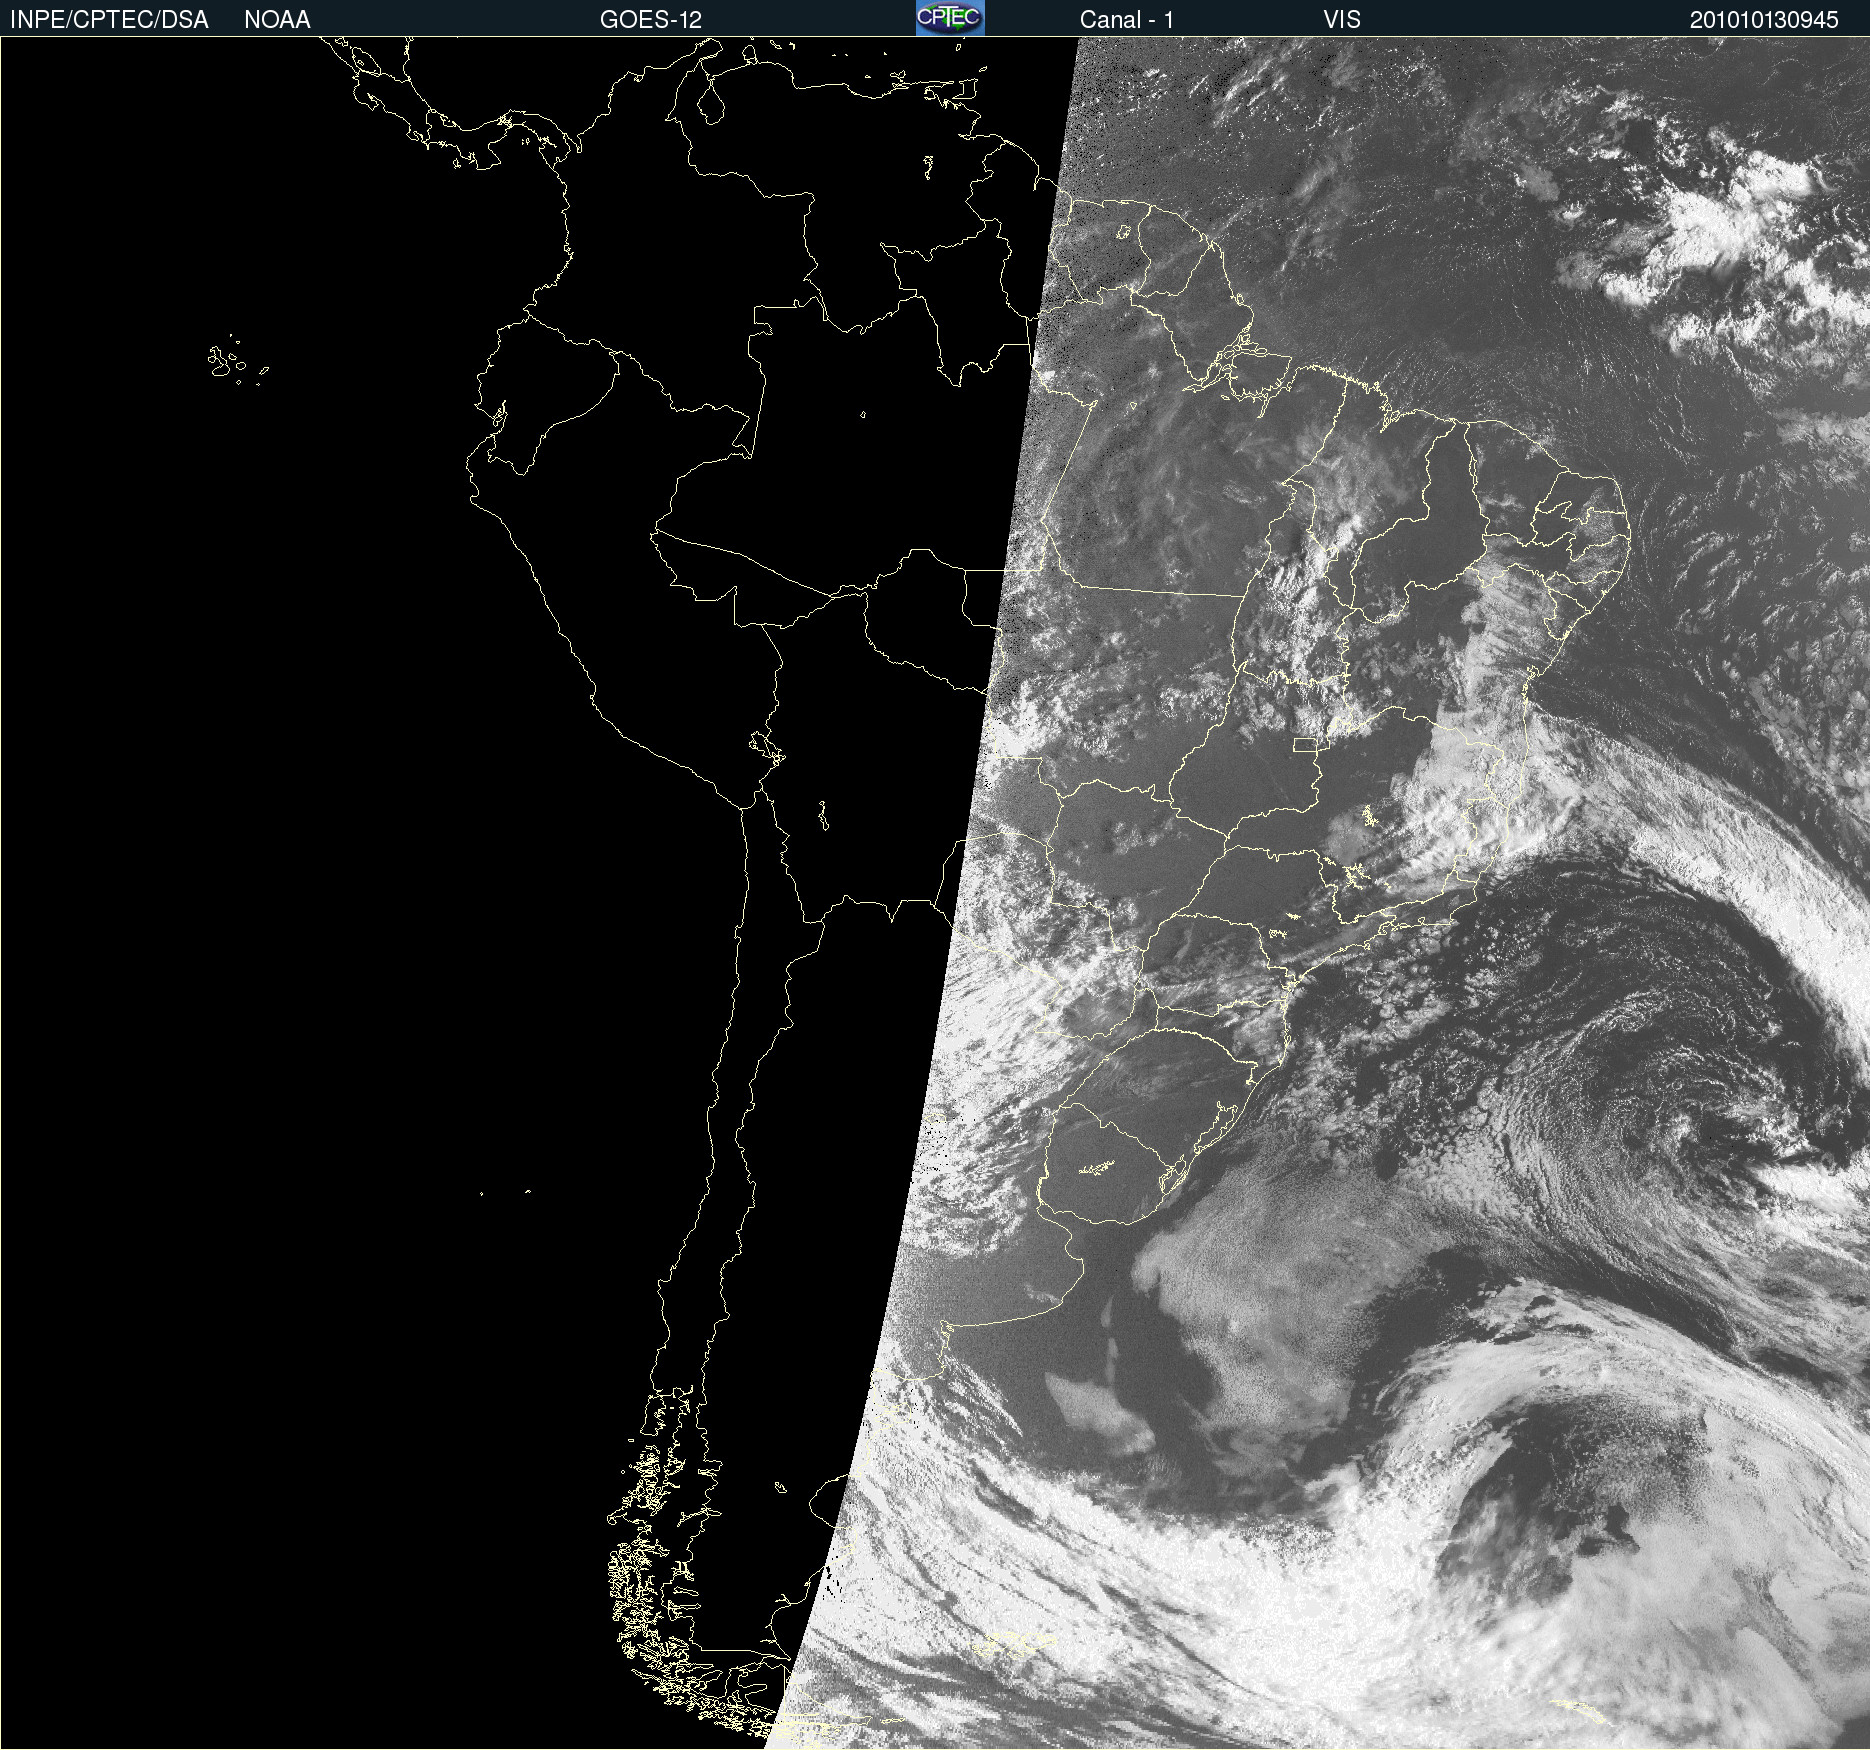1870x1750 pixels.
Task: Click the INPE/CPTEC/DSA header label
Action: point(109,20)
